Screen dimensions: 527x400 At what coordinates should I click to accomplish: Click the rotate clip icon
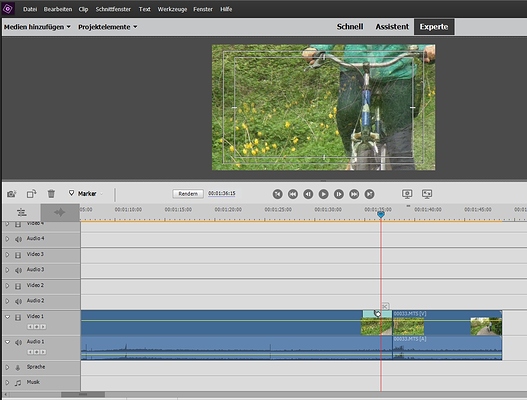pyautogui.click(x=31, y=194)
